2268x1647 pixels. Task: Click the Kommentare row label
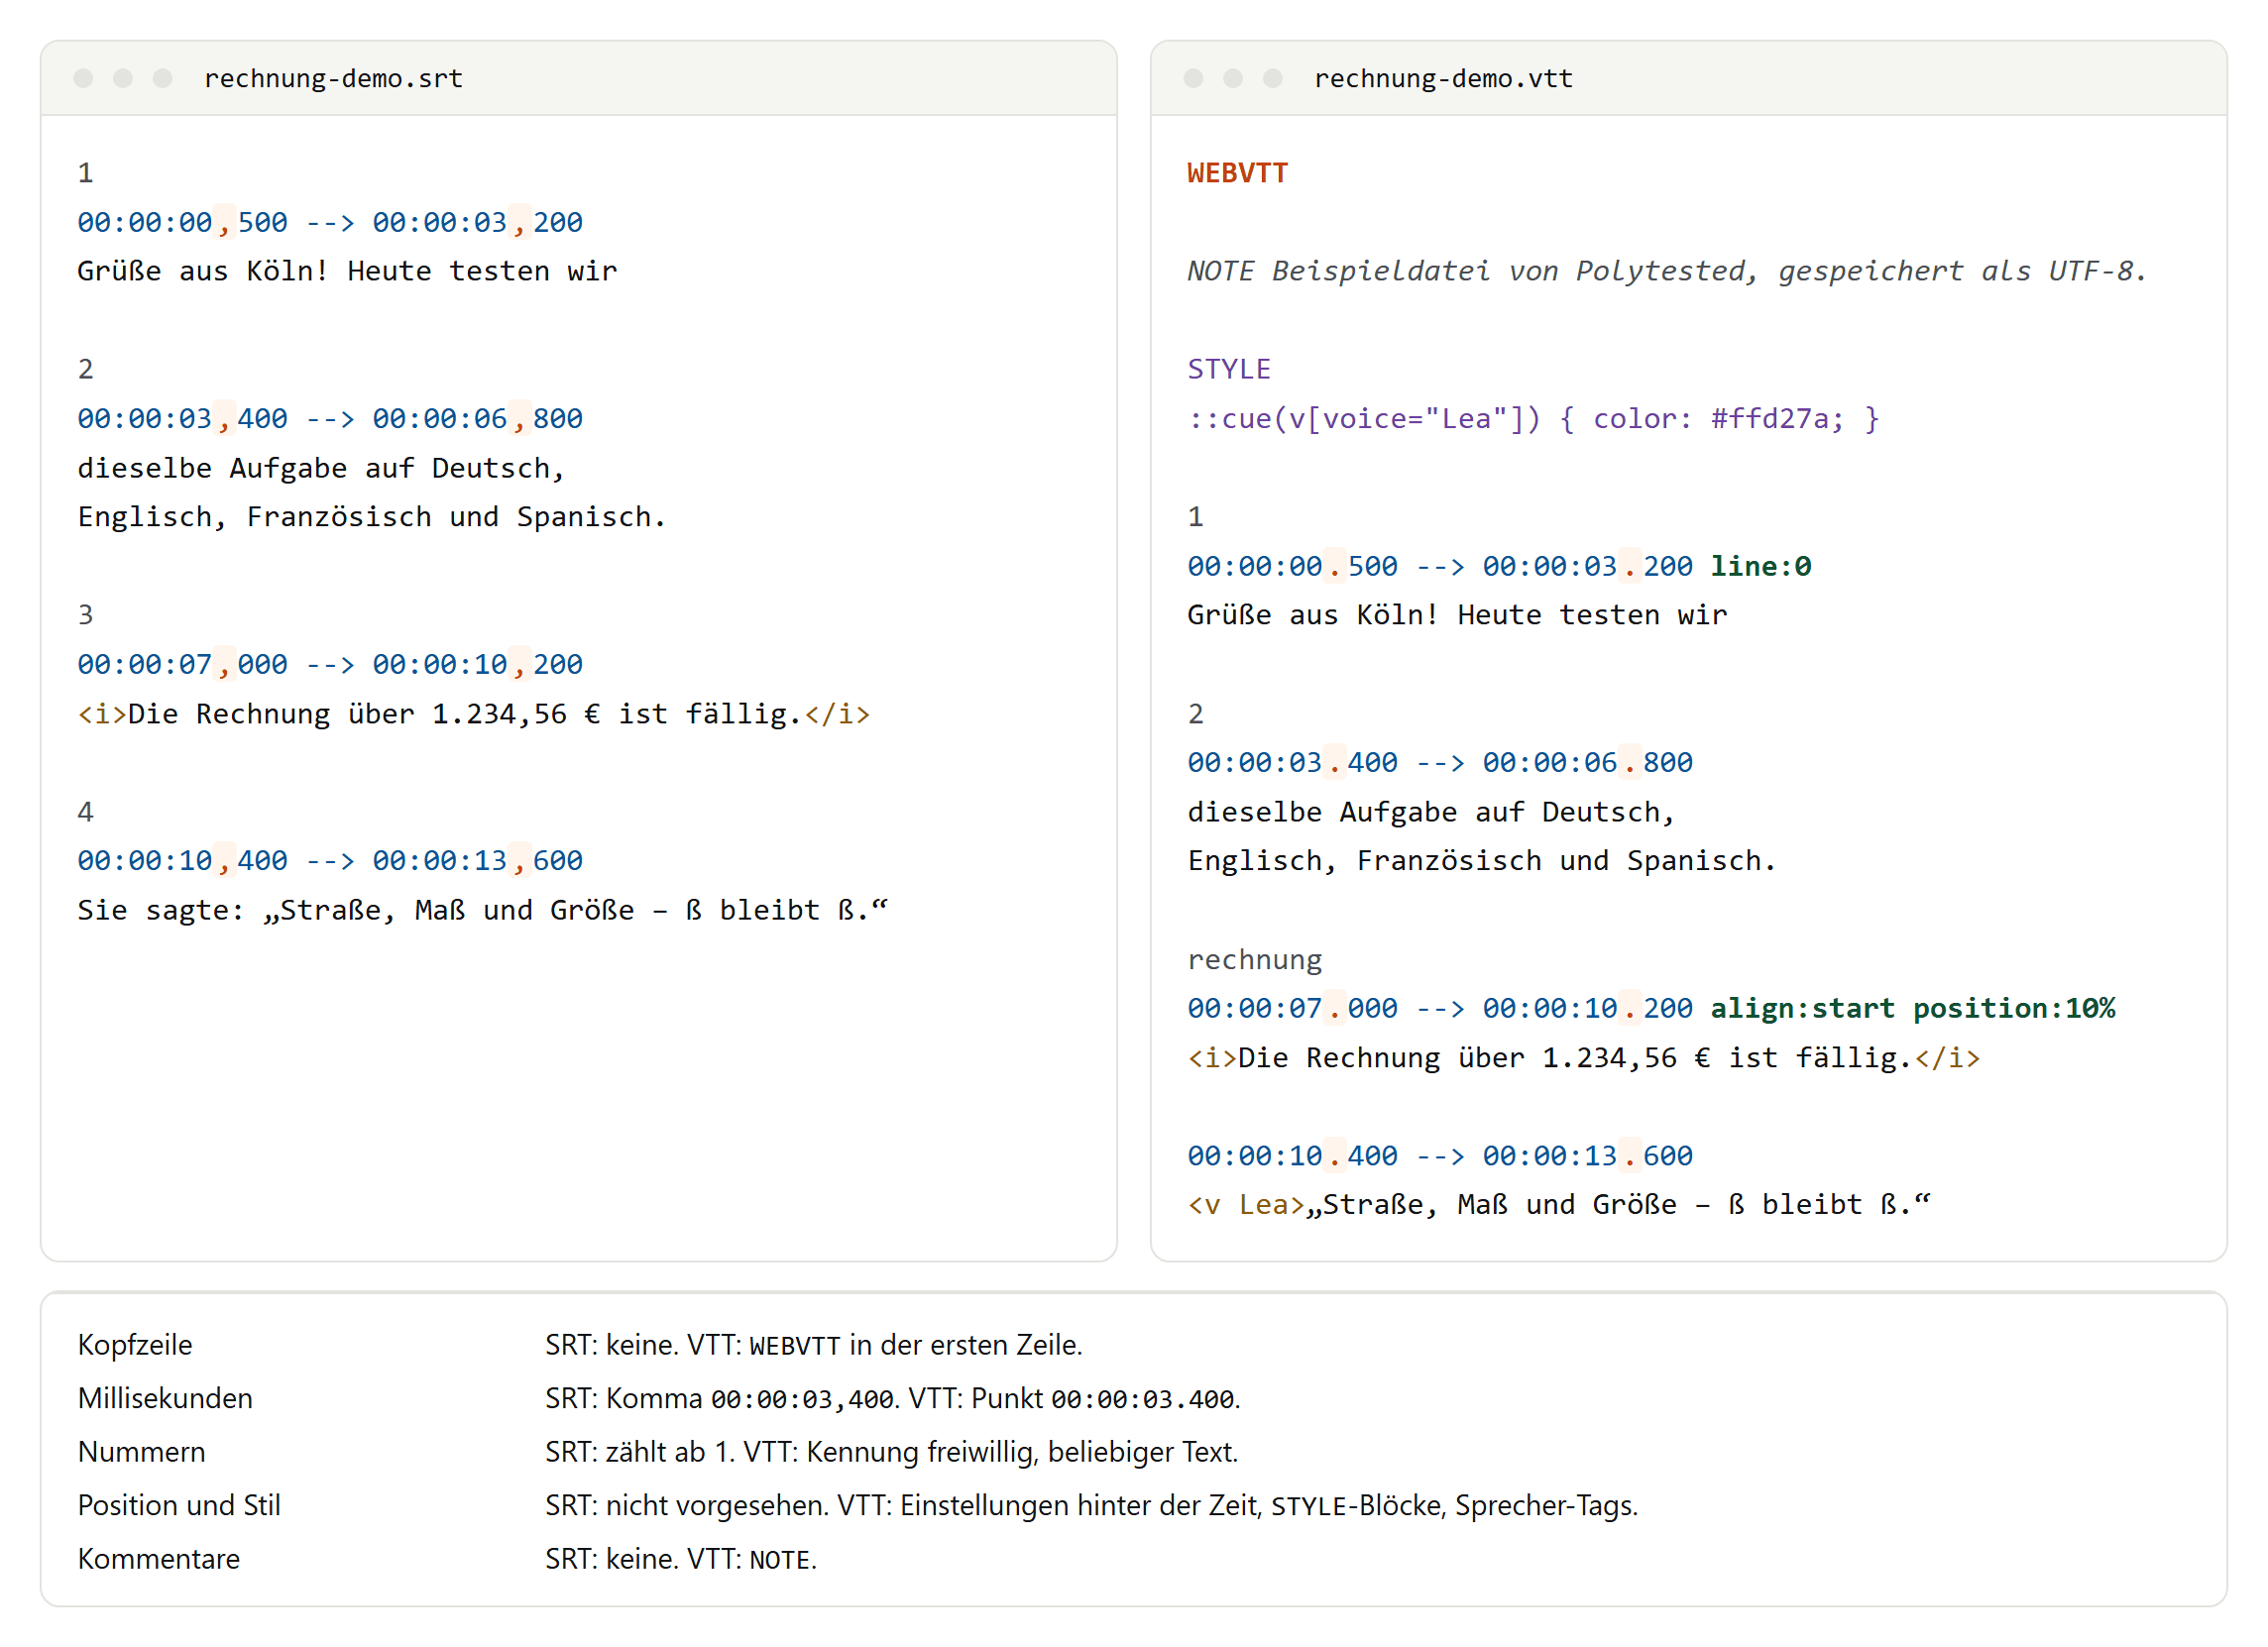[x=158, y=1559]
